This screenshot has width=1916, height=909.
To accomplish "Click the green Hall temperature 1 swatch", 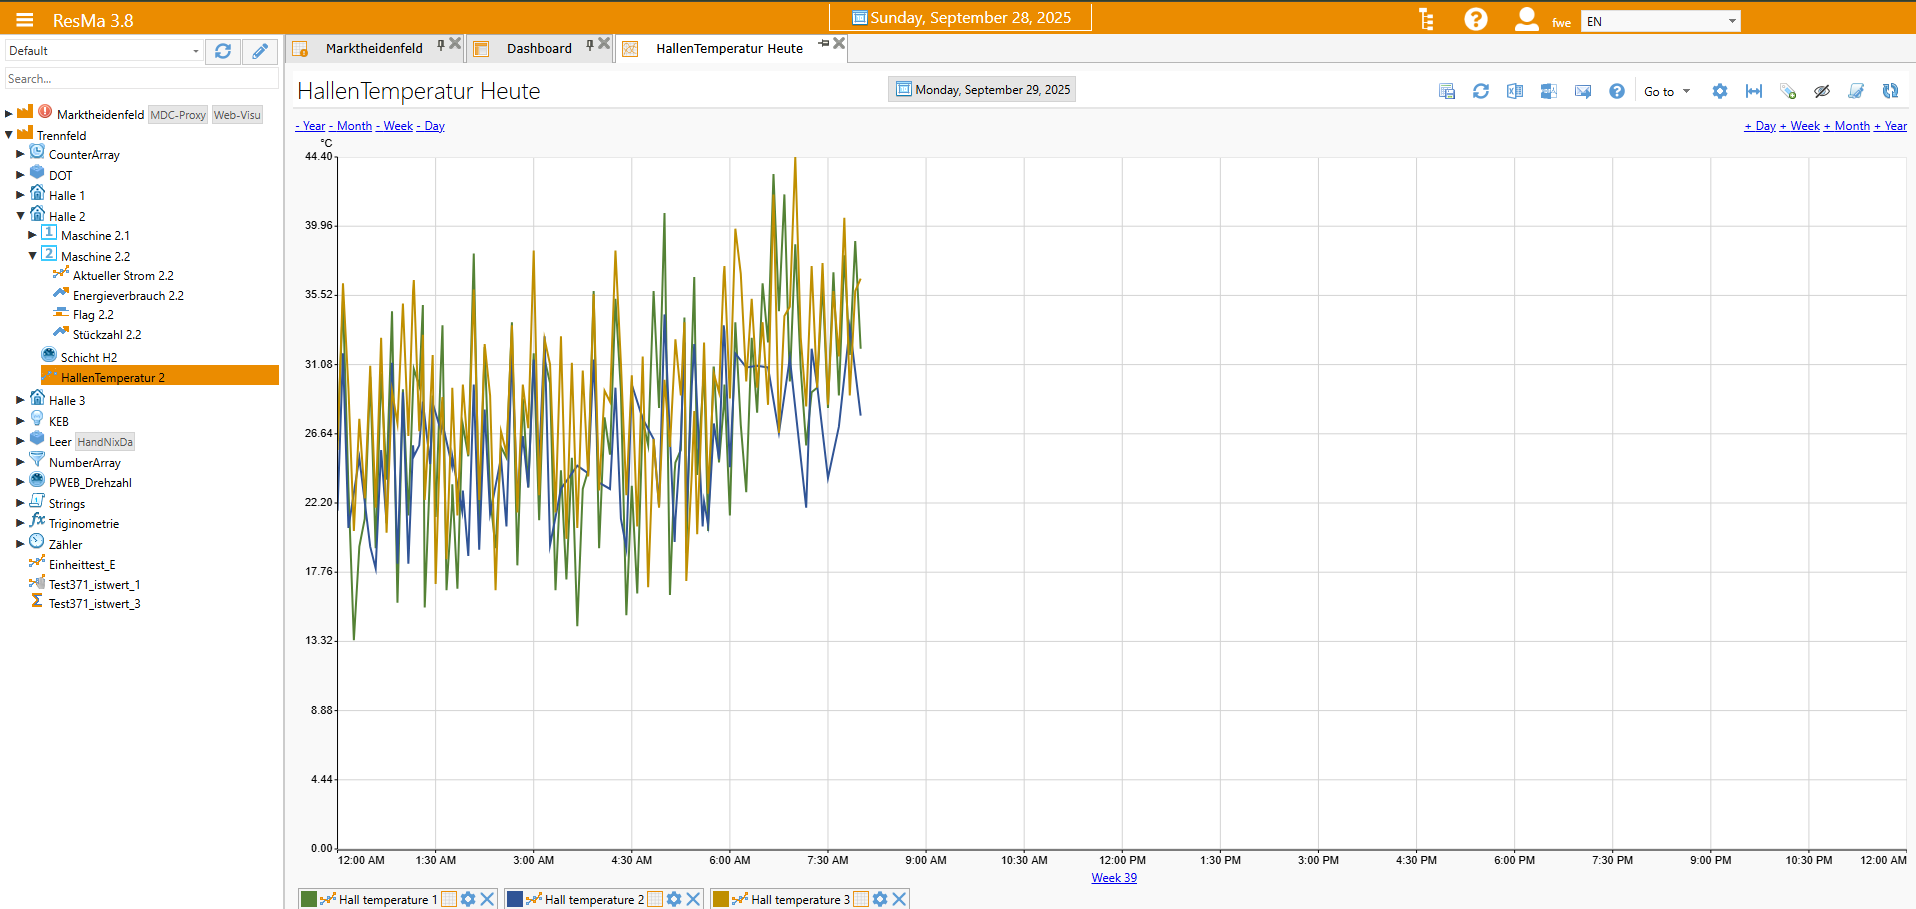I will (x=309, y=899).
